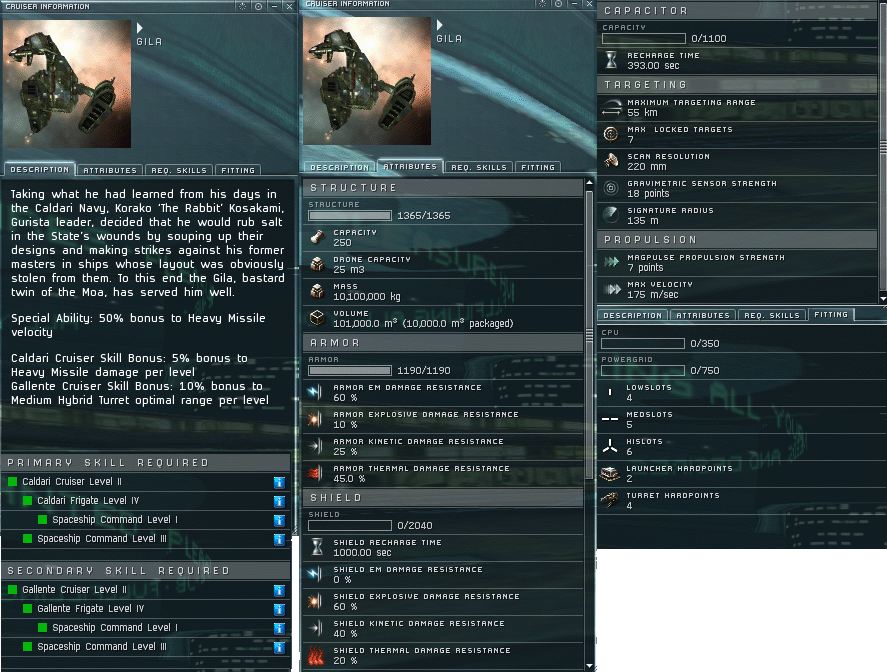Open the Req. Skills tab in middle window
The image size is (887, 672).
(479, 167)
